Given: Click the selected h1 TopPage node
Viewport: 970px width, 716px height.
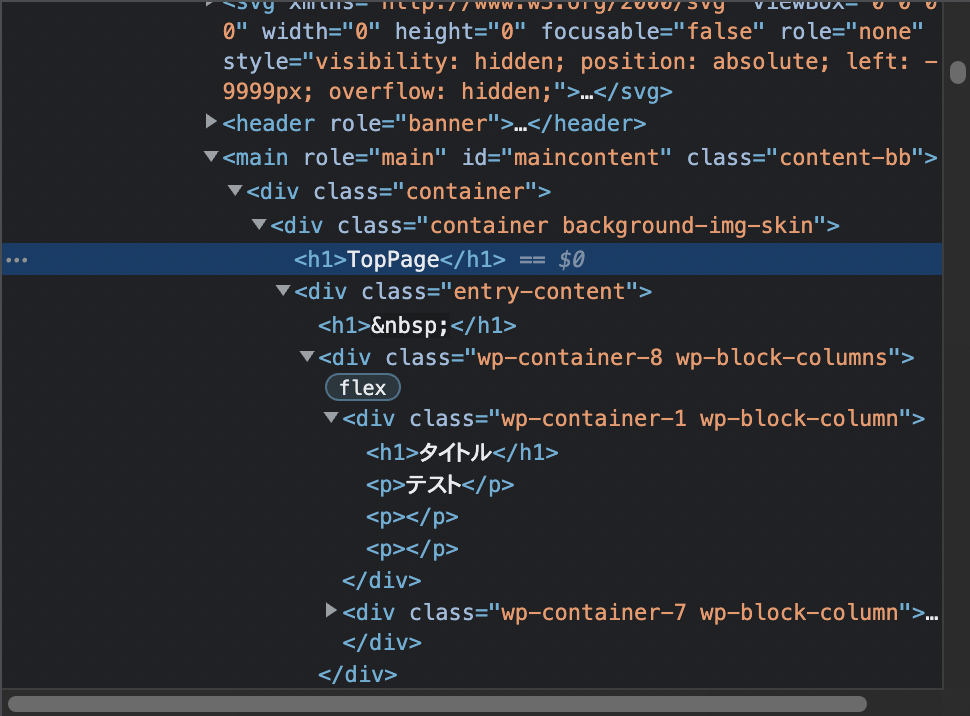Looking at the screenshot, I should [393, 259].
